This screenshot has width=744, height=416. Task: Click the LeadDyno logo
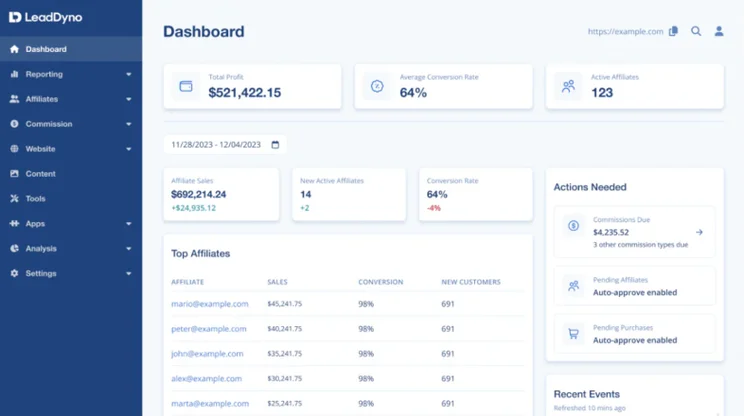click(46, 18)
